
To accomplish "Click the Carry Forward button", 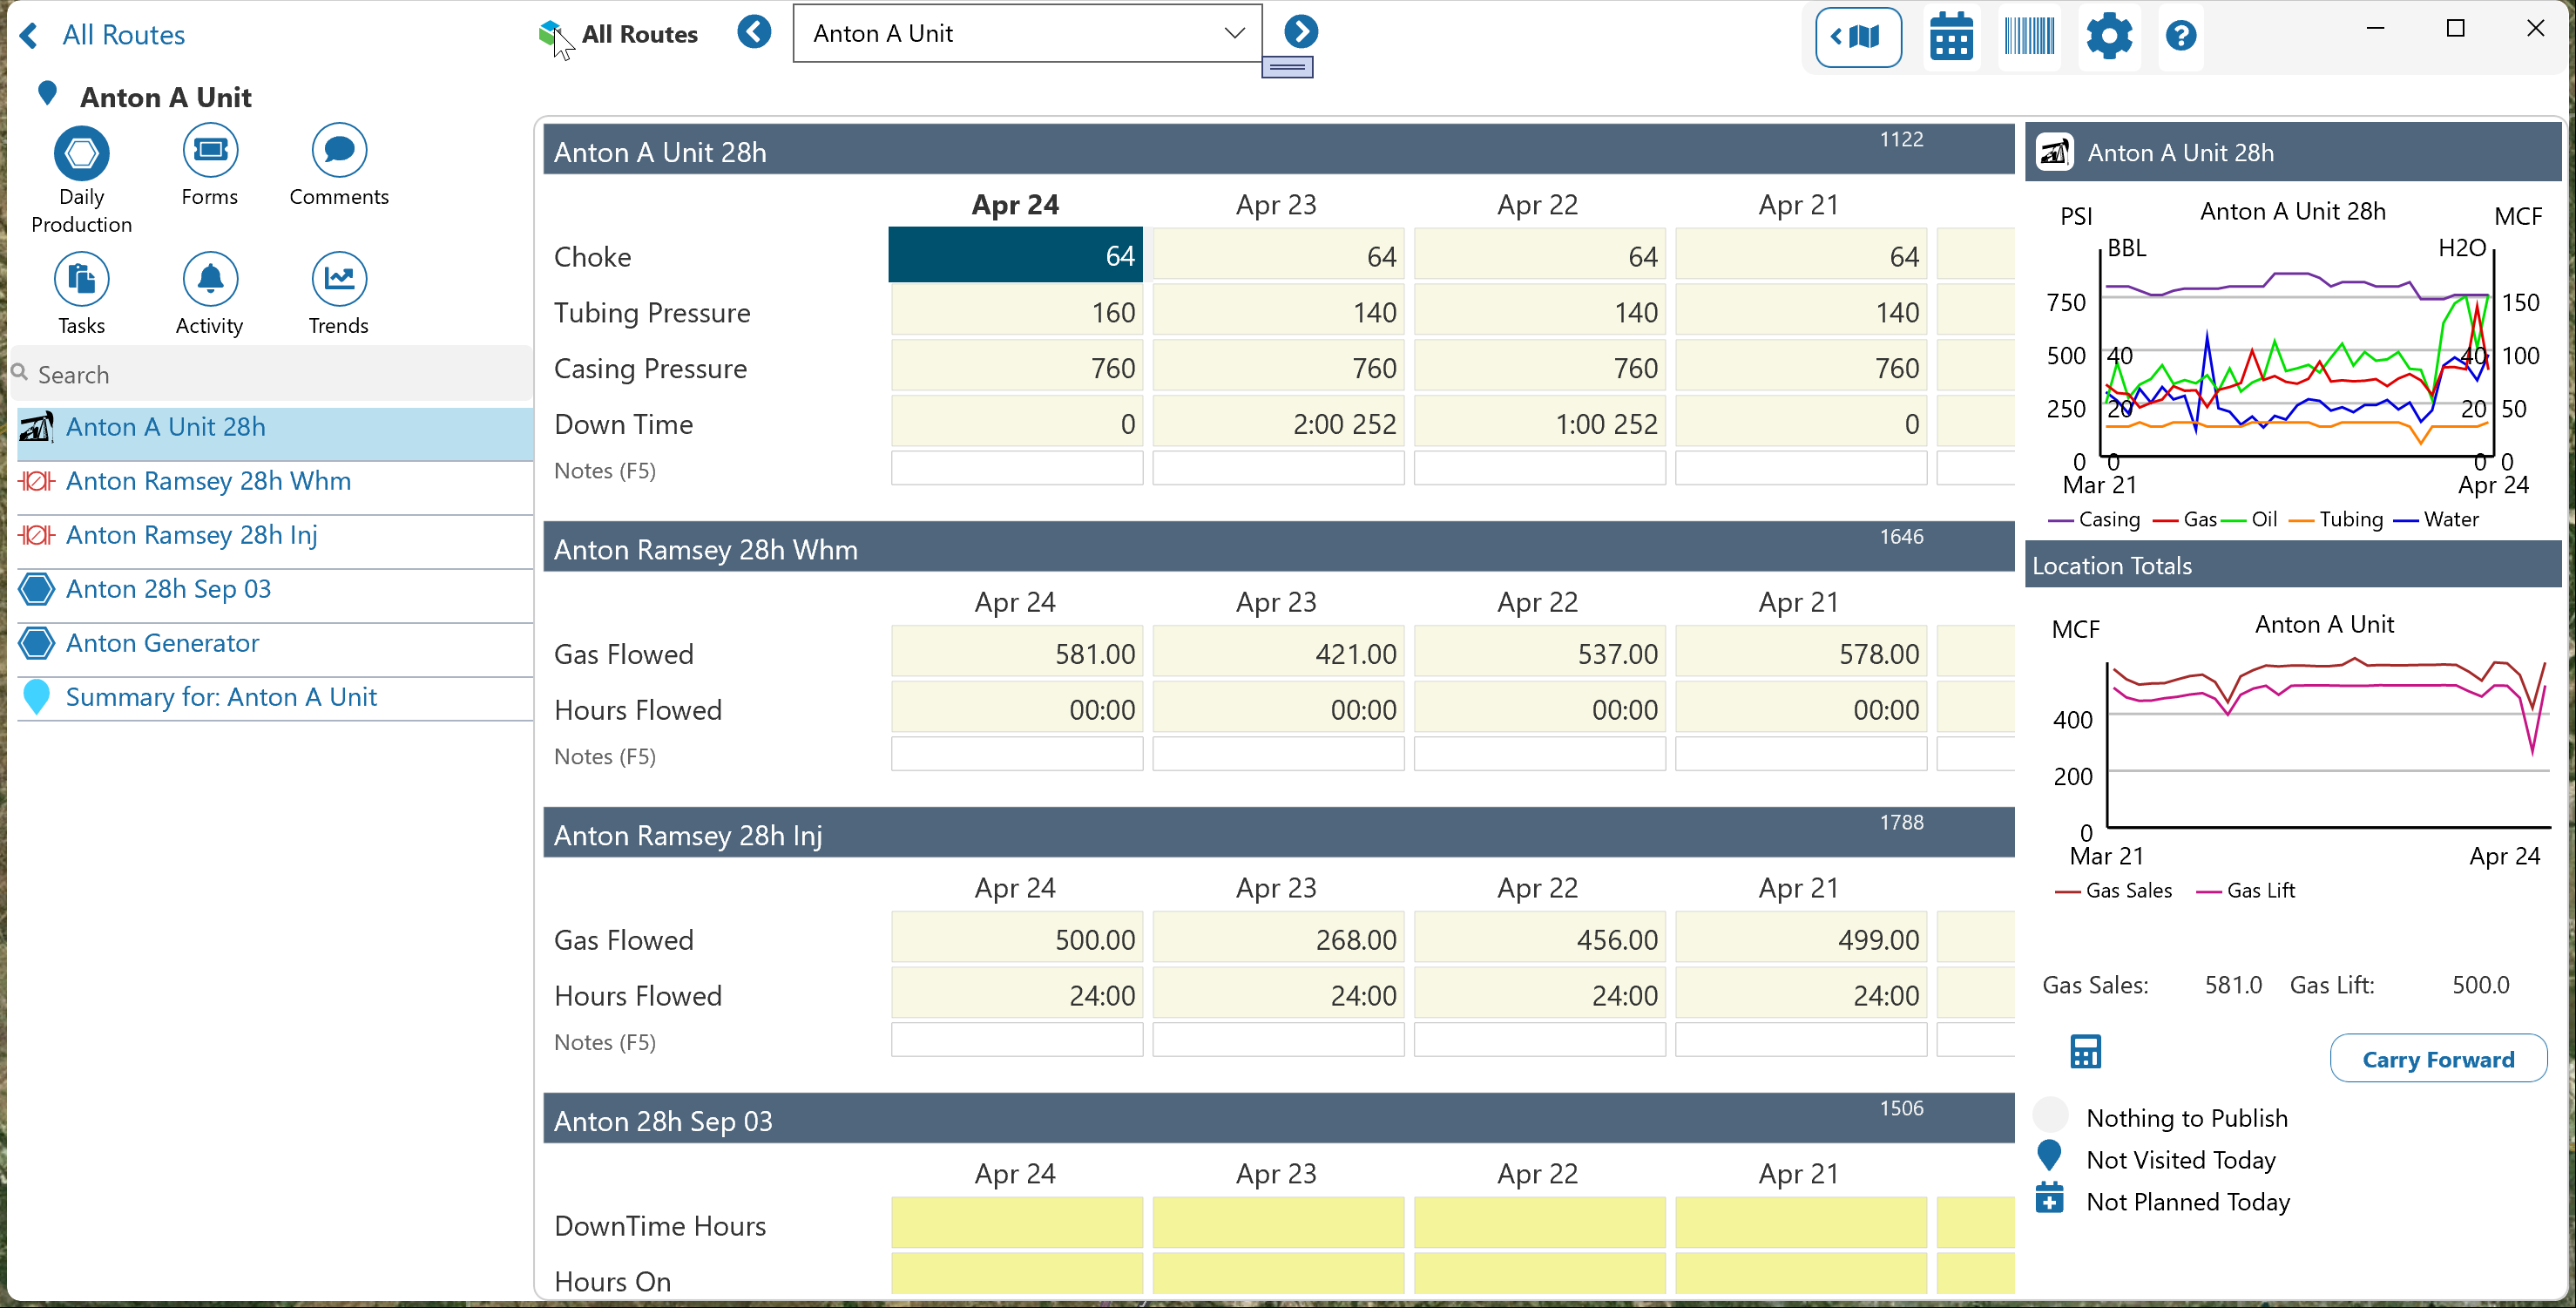I will (x=2437, y=1059).
